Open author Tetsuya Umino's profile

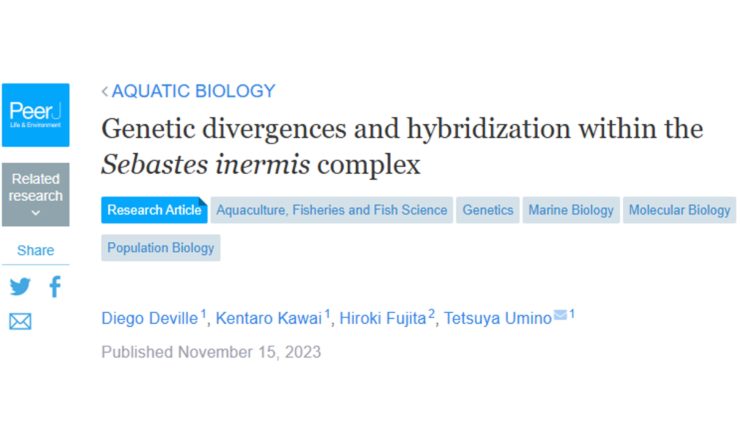[498, 318]
